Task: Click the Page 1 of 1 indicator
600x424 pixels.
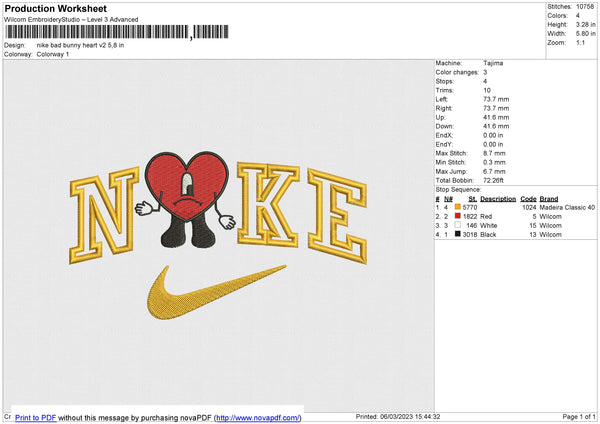Action: point(579,416)
